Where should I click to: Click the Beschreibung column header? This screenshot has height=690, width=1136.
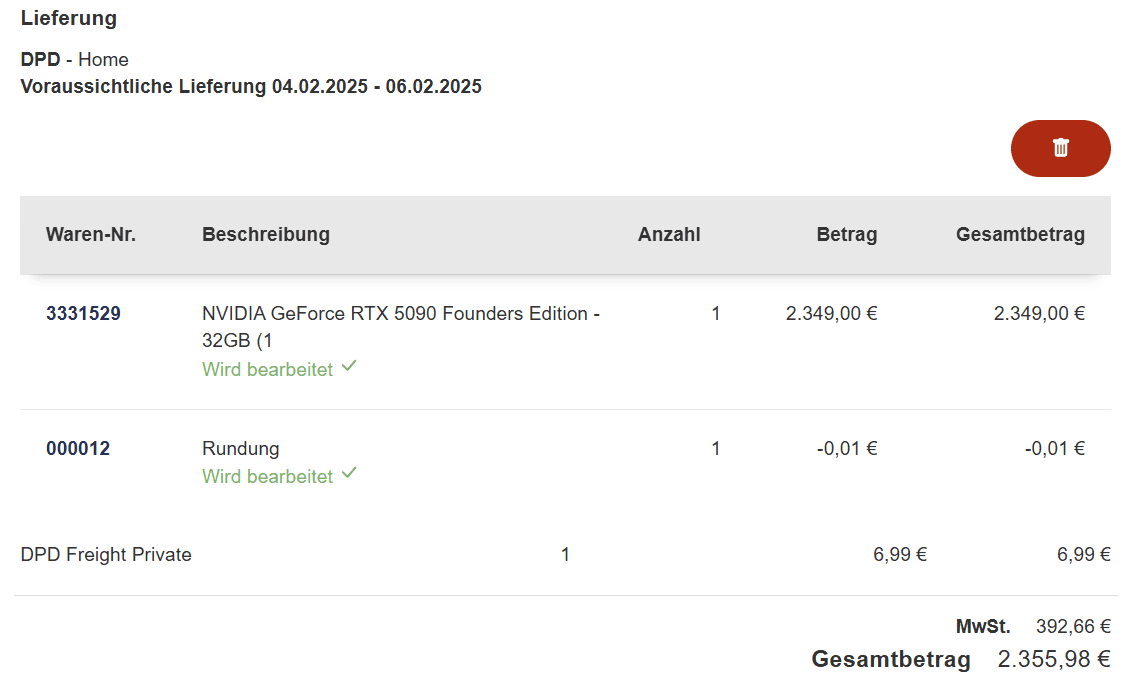coord(266,235)
